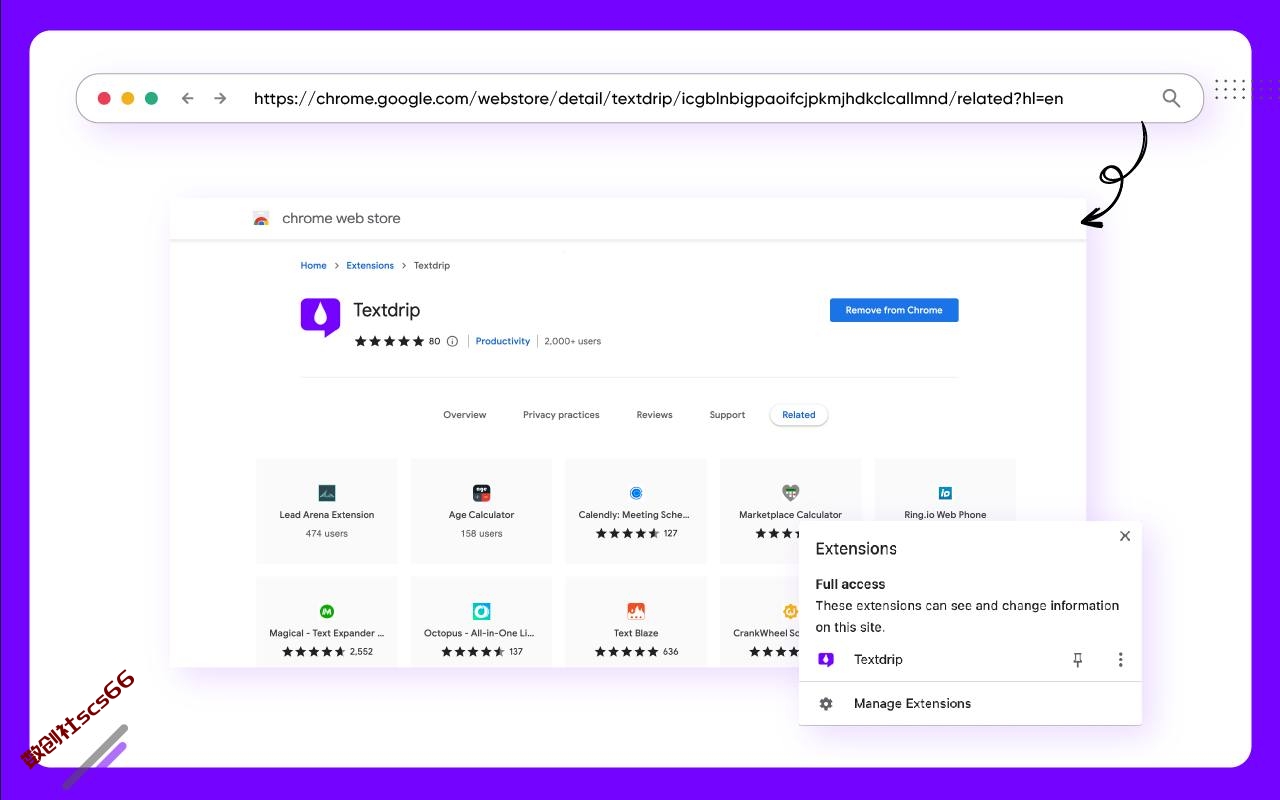The height and width of the screenshot is (800, 1280).
Task: Click "Marketplace Calculator" title text
Action: point(790,515)
